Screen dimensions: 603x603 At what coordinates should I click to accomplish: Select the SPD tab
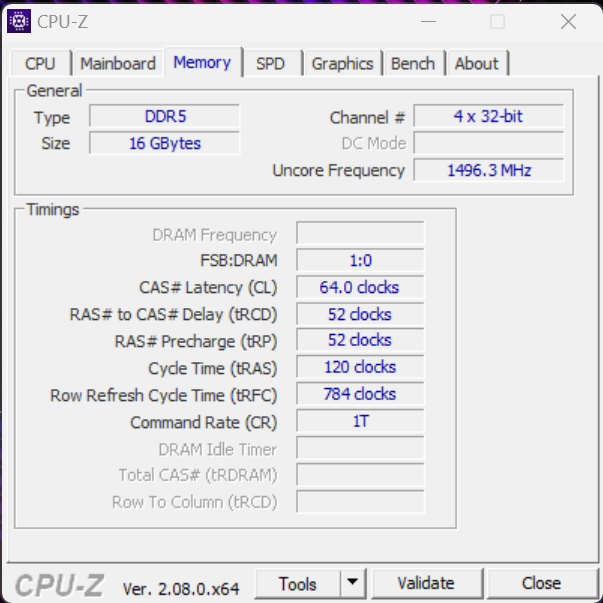pyautogui.click(x=271, y=63)
